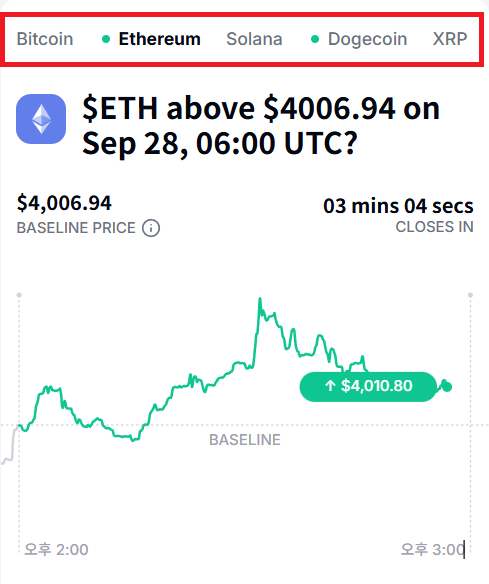Select the Ethereum tab
The height and width of the screenshot is (584, 489).
tap(159, 39)
